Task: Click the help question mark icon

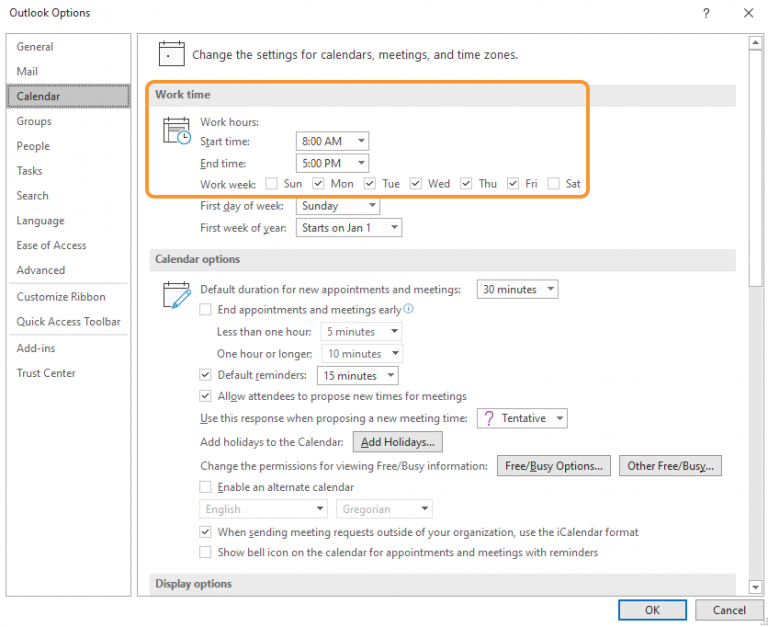Action: point(706,13)
